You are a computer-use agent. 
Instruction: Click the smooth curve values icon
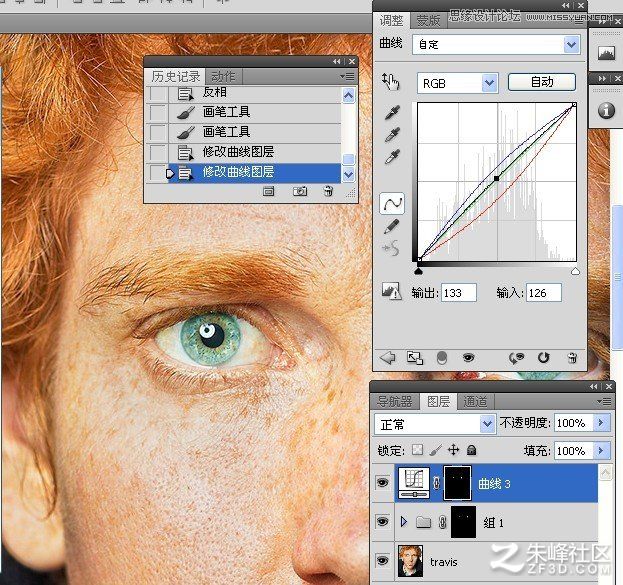click(391, 249)
